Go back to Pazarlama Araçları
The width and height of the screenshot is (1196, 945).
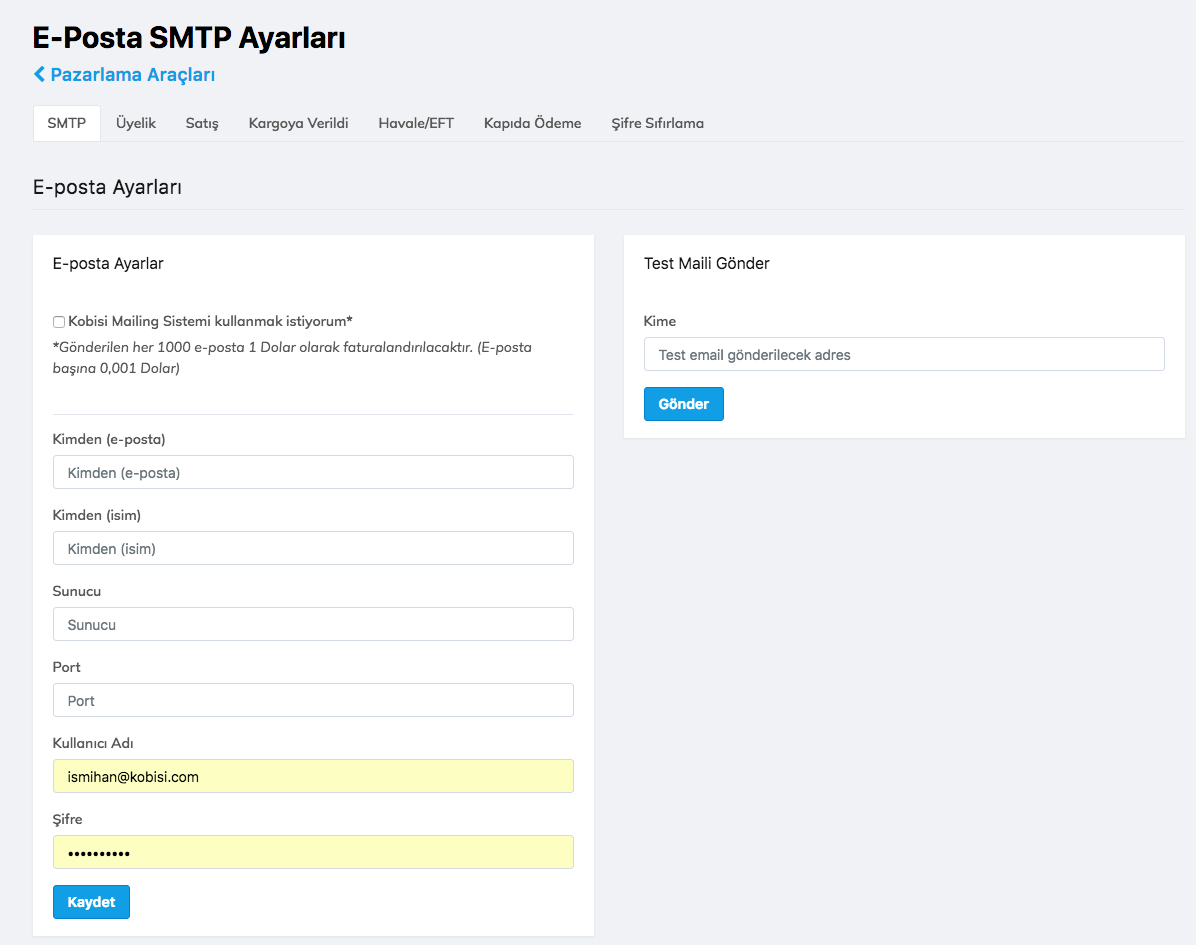click(x=132, y=75)
